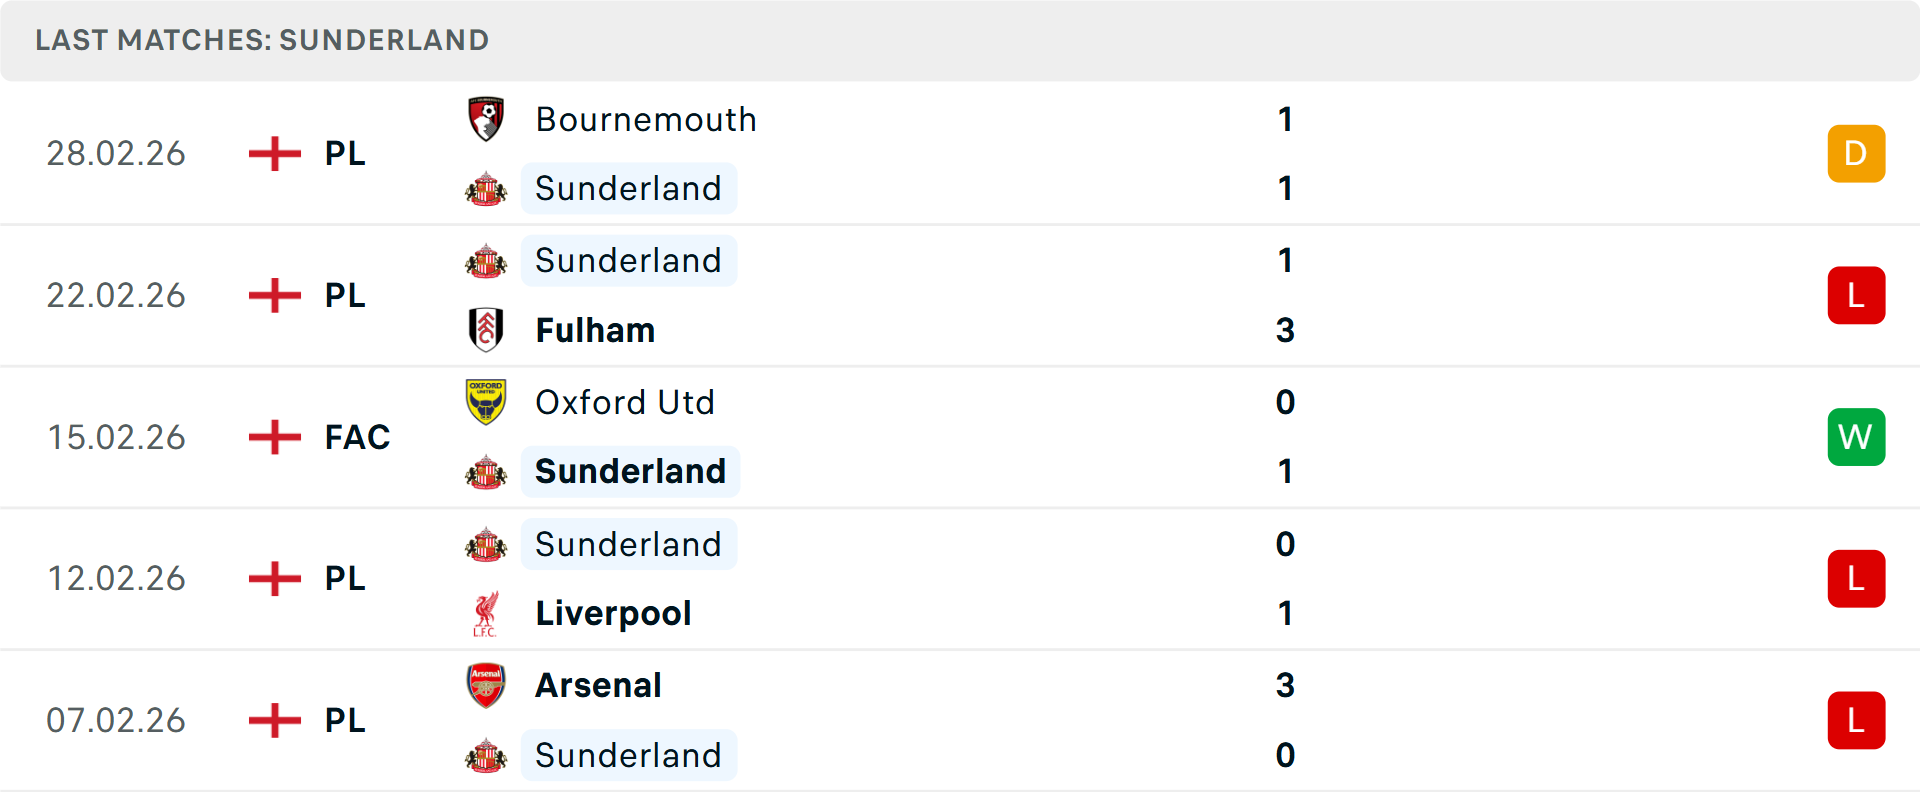Click the red L badge for the Fulham match
1920x792 pixels.
coord(1856,295)
